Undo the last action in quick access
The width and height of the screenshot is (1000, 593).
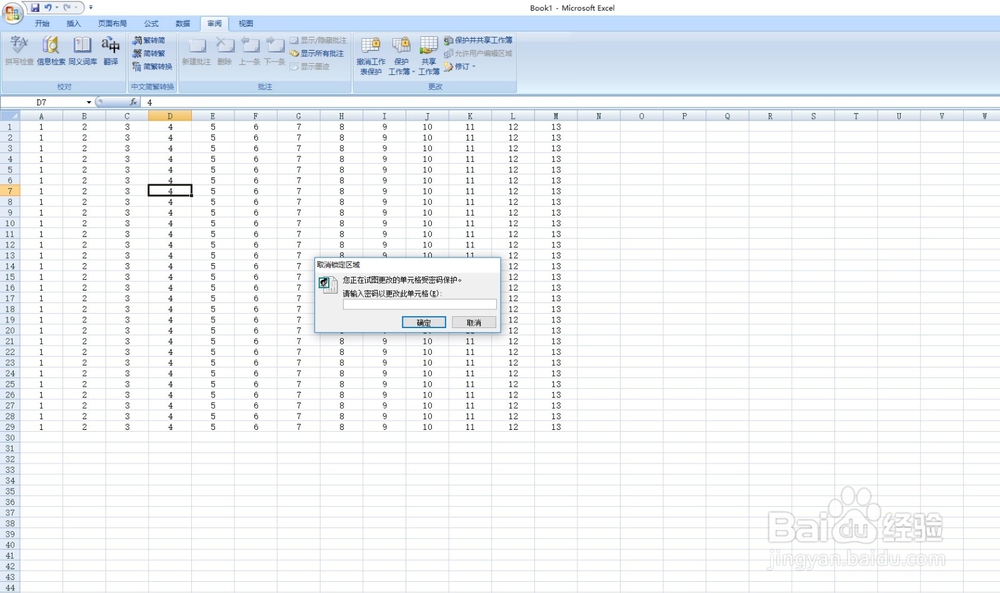(x=47, y=8)
